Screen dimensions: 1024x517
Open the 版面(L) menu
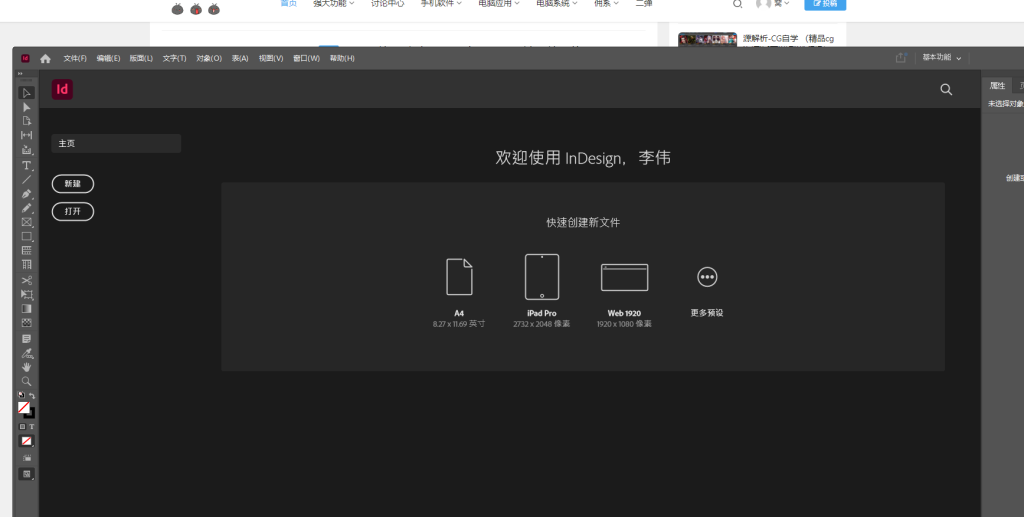[141, 58]
